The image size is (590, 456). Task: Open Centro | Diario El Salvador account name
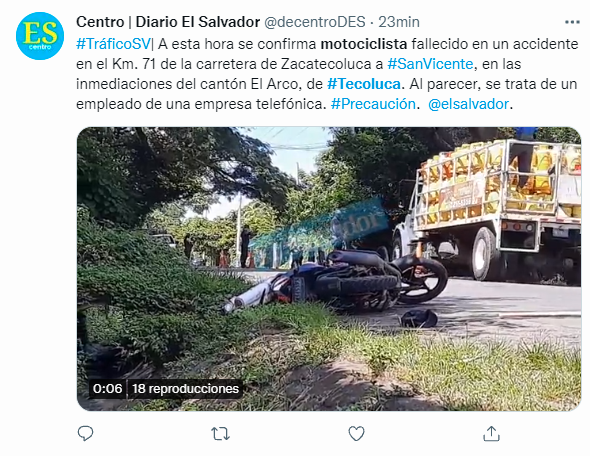tap(168, 22)
